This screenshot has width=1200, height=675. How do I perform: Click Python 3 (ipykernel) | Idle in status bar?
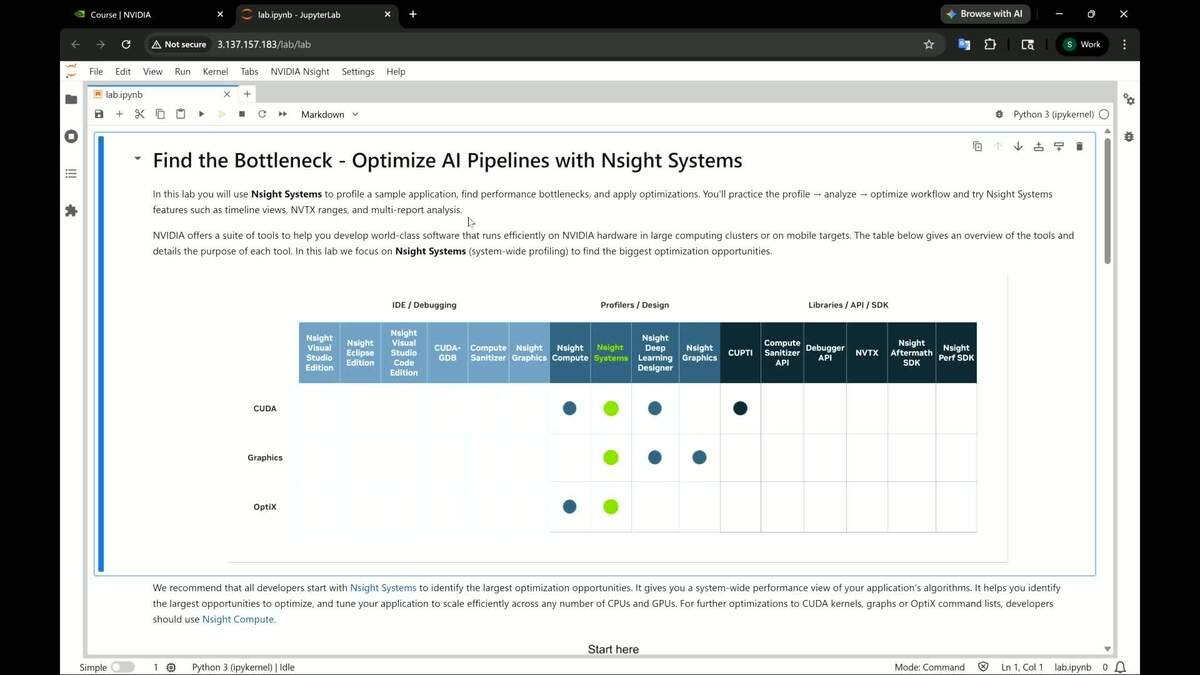tap(243, 667)
